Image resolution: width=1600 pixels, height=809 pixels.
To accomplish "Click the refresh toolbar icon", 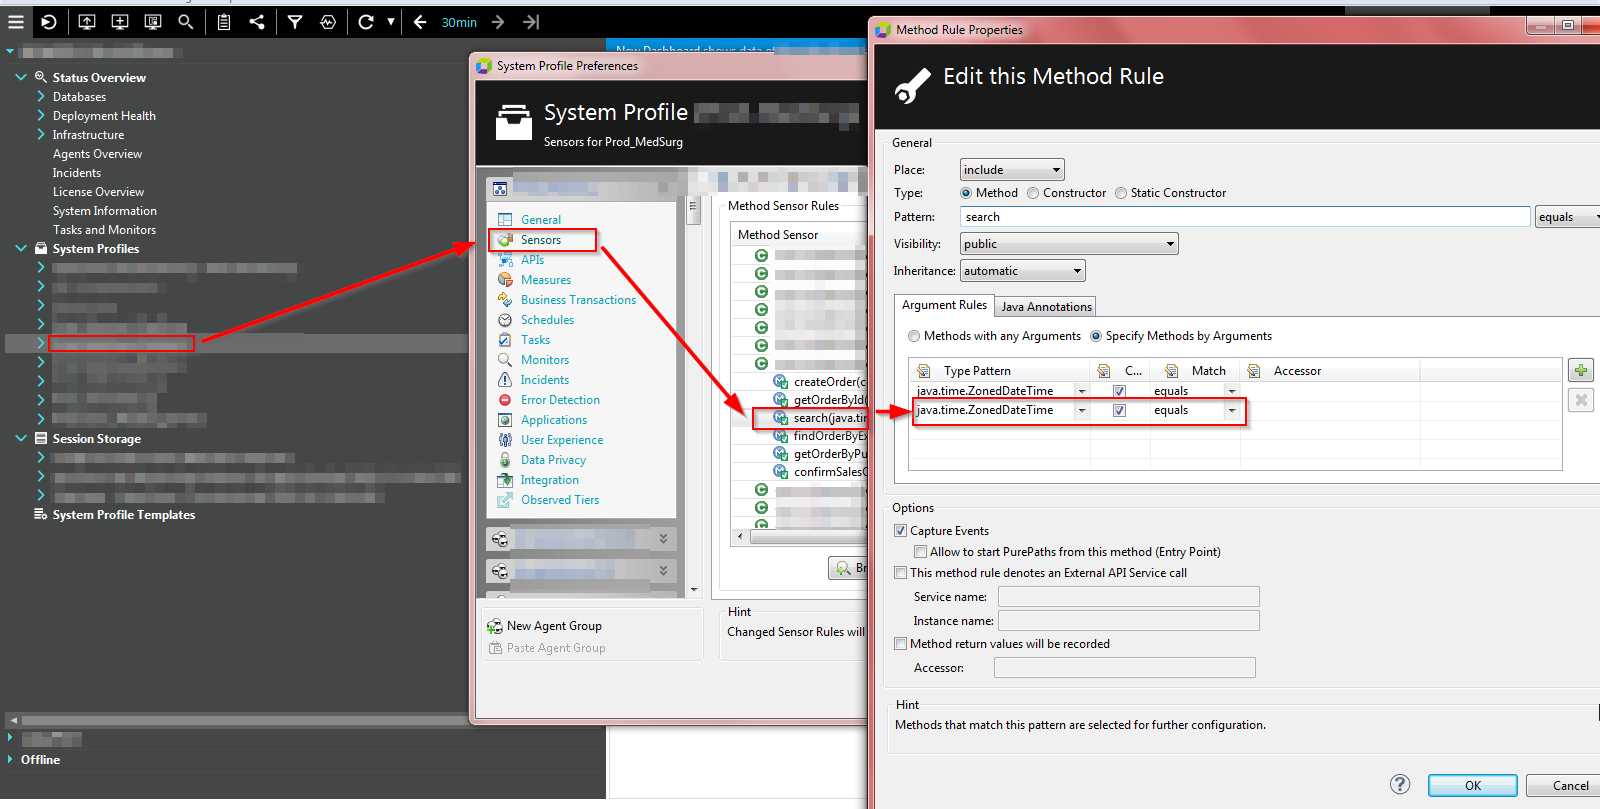I will pos(366,21).
